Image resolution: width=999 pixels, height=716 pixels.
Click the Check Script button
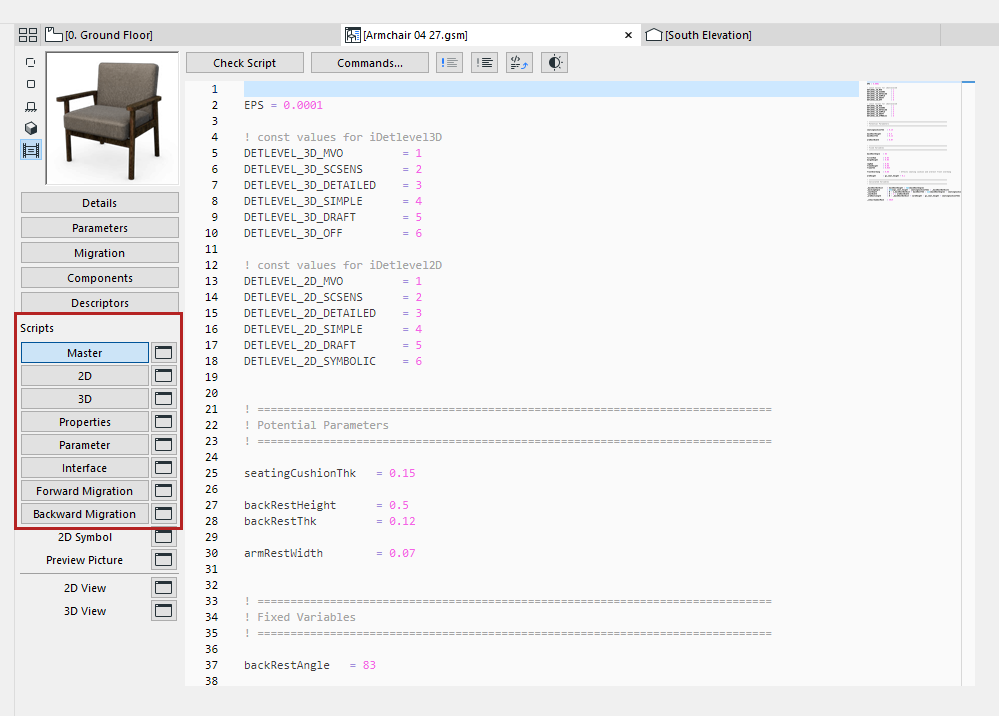click(244, 62)
